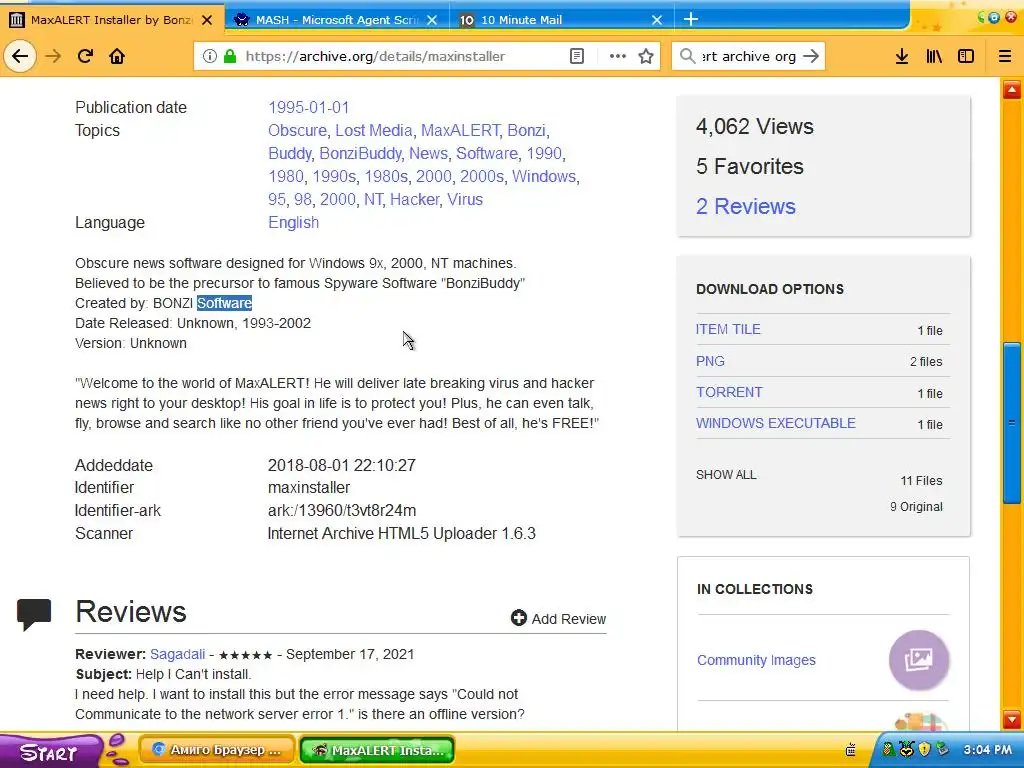
Task: Open page actions three-dot menu
Action: [x=617, y=56]
